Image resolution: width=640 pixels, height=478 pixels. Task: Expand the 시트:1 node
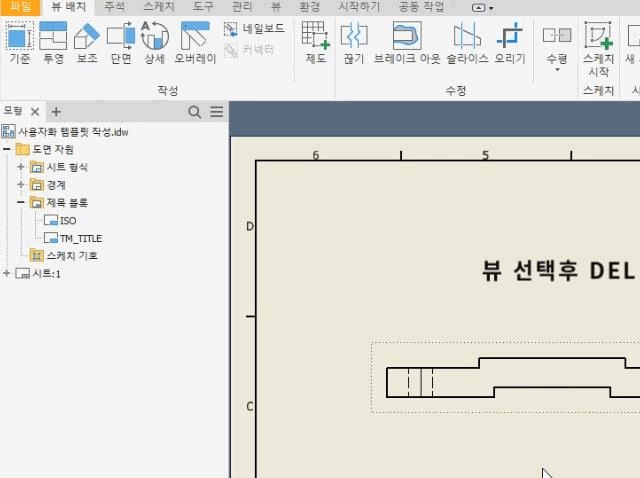click(x=7, y=273)
